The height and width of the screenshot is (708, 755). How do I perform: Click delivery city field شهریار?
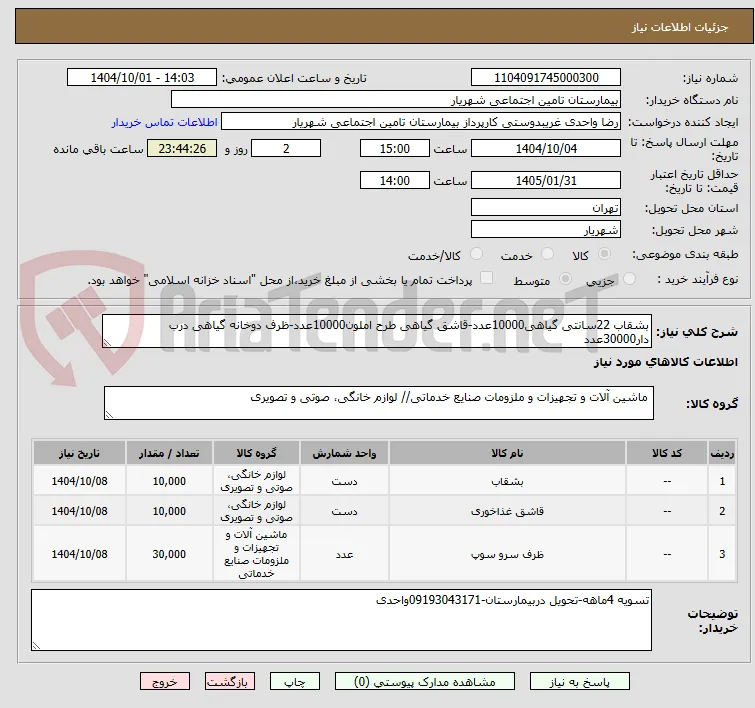point(546,230)
